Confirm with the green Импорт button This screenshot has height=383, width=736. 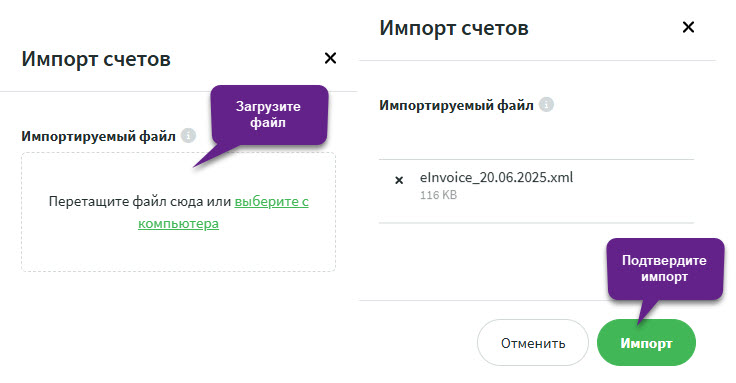[x=646, y=343]
